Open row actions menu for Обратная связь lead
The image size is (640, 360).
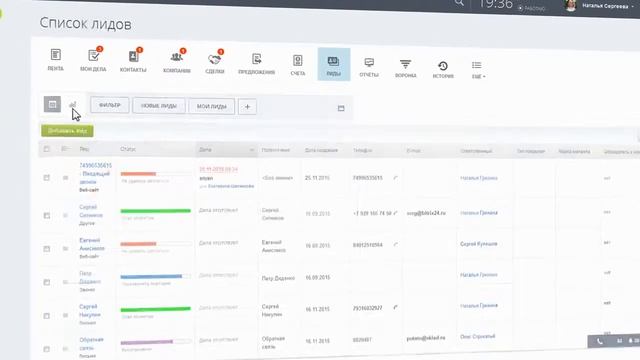(65, 349)
